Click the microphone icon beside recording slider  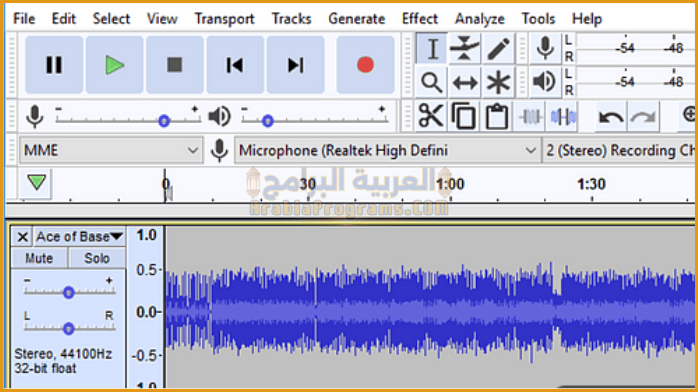coord(35,117)
